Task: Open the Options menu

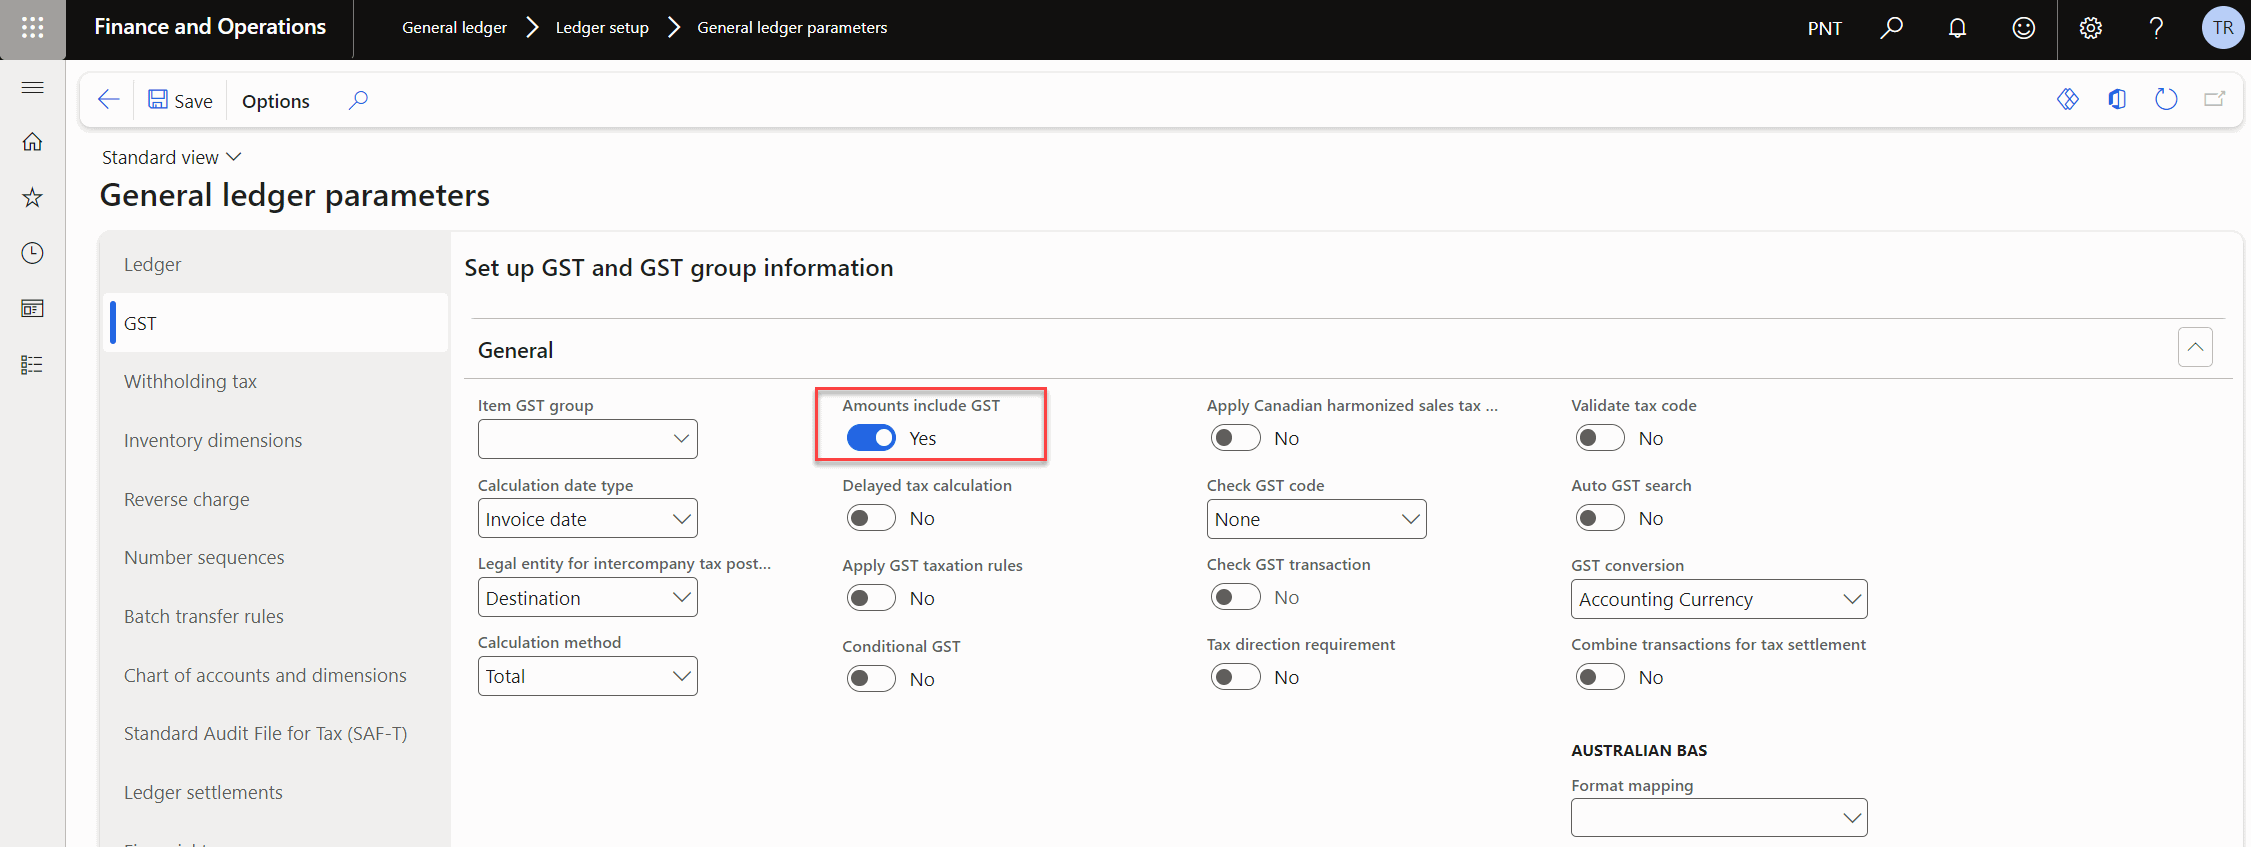Action: [x=276, y=101]
